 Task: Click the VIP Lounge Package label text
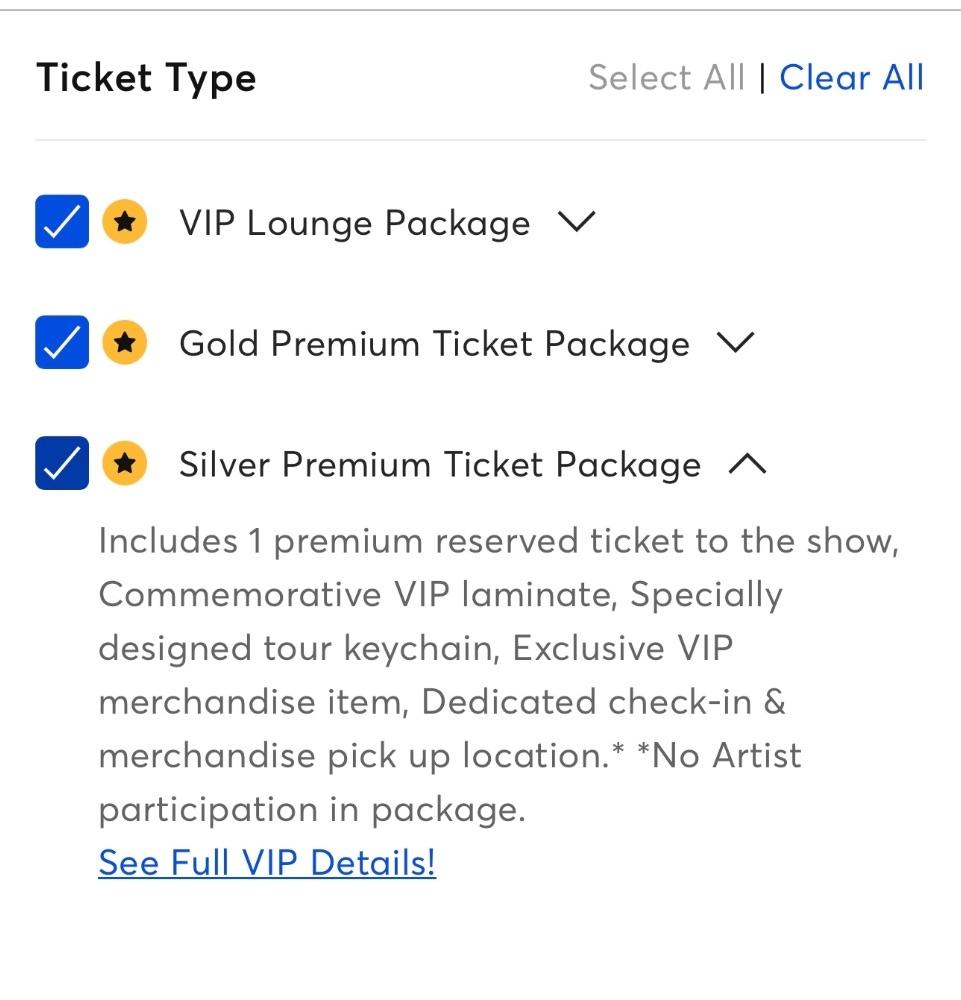click(354, 223)
